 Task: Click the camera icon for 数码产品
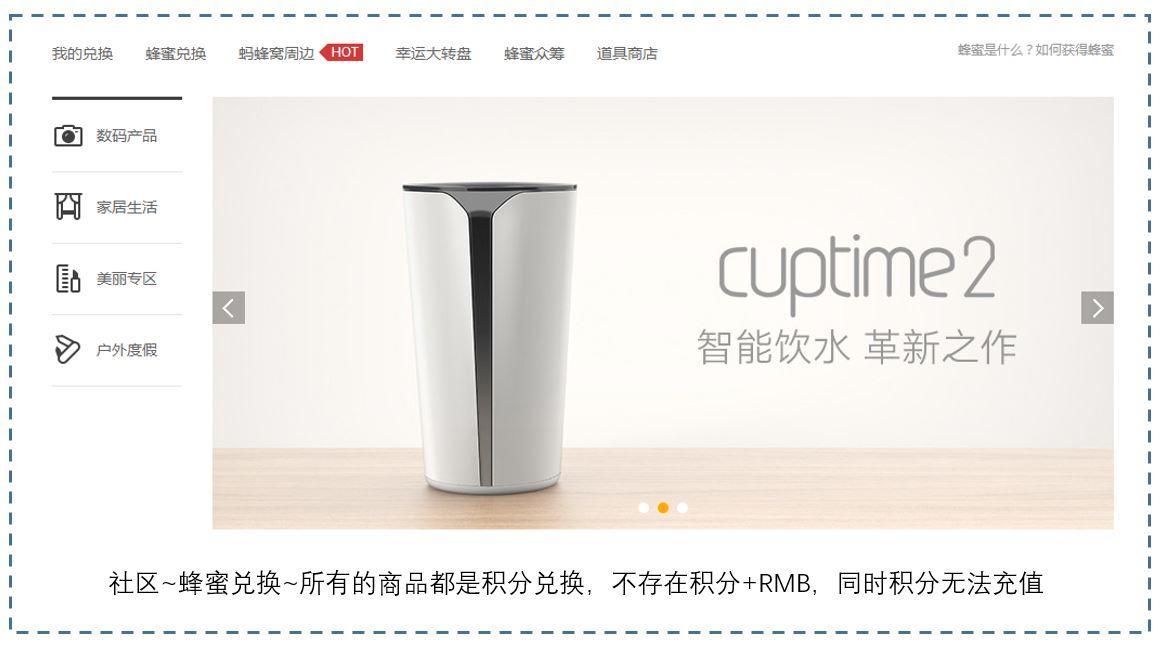click(x=68, y=136)
